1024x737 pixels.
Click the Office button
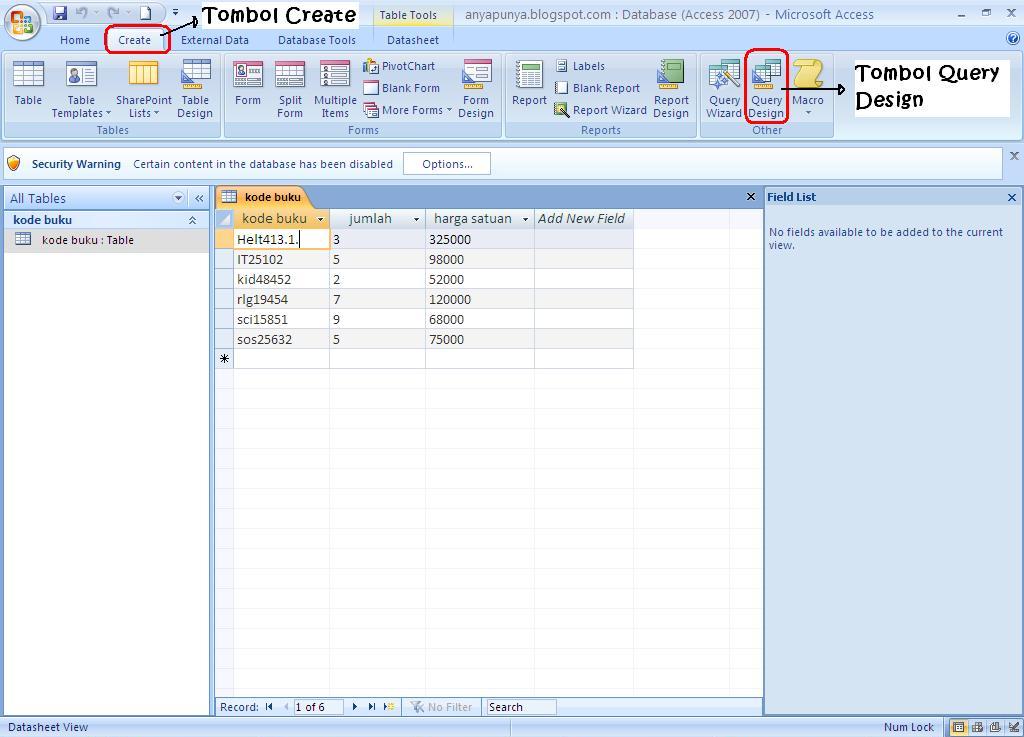pos(22,22)
